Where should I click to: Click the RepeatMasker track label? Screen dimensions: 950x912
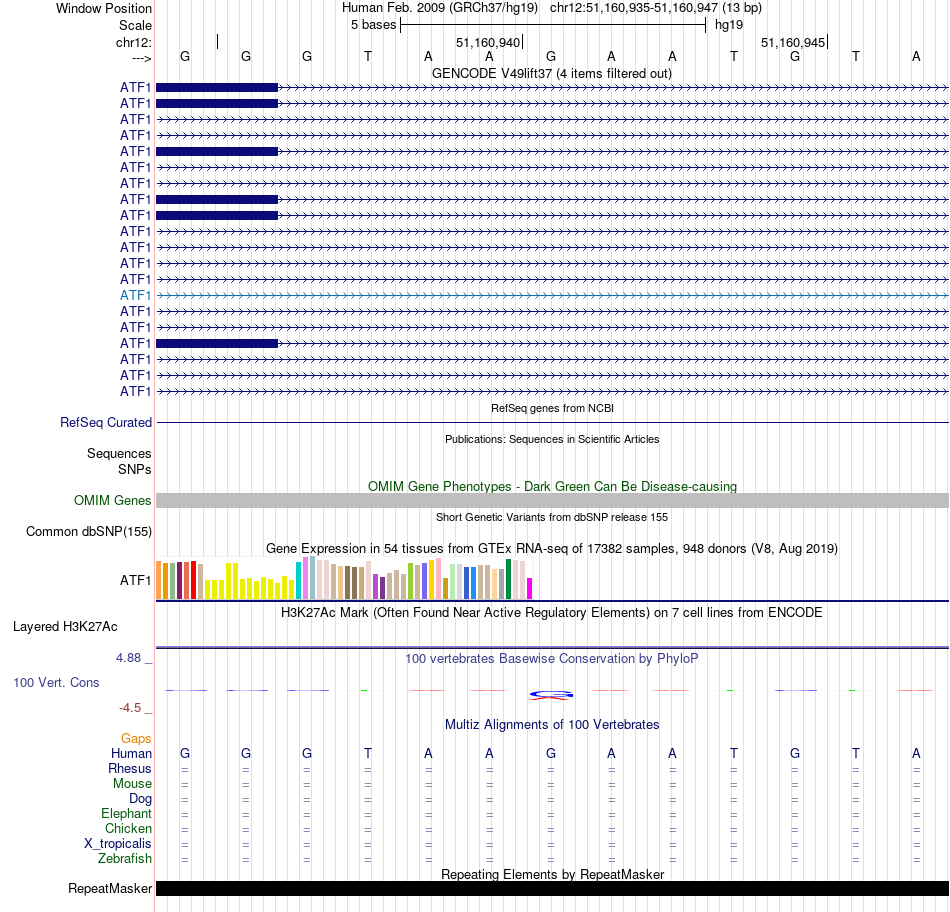110,889
